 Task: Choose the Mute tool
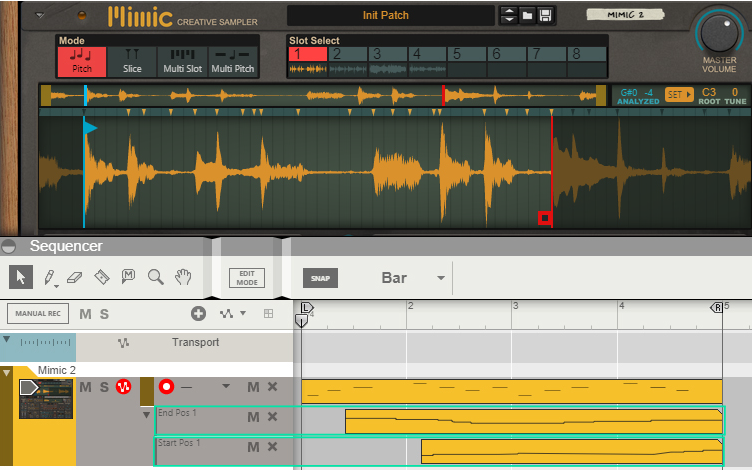click(128, 276)
